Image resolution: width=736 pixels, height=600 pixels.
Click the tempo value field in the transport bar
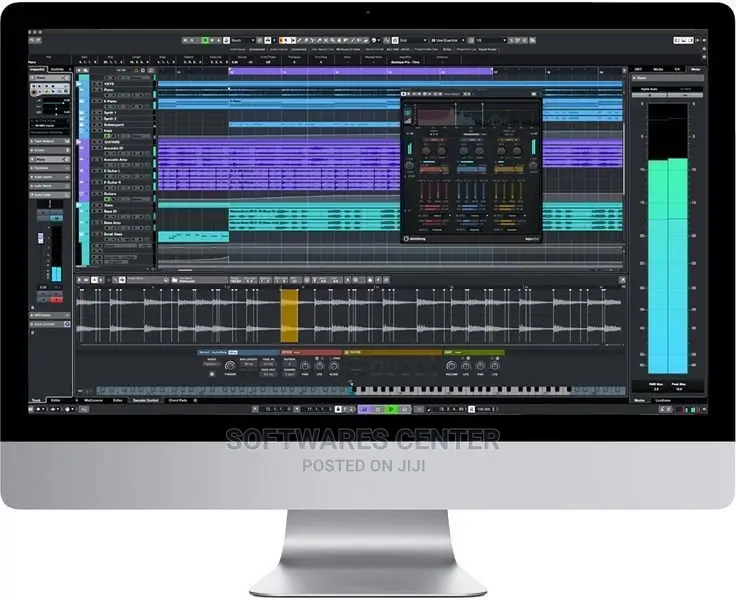484,409
